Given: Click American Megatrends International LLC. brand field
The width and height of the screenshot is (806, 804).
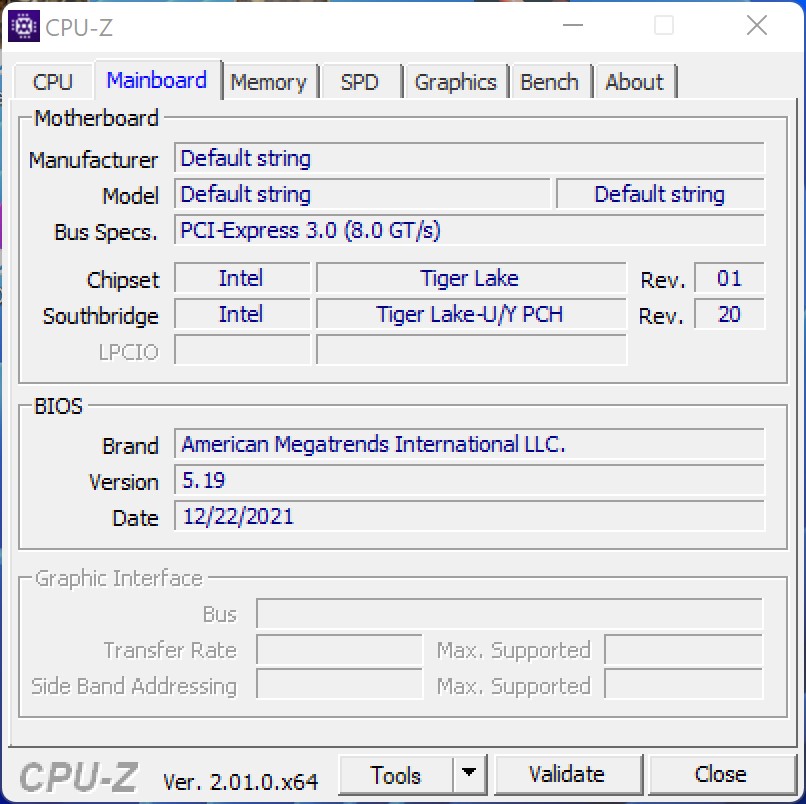Looking at the screenshot, I should 469,444.
